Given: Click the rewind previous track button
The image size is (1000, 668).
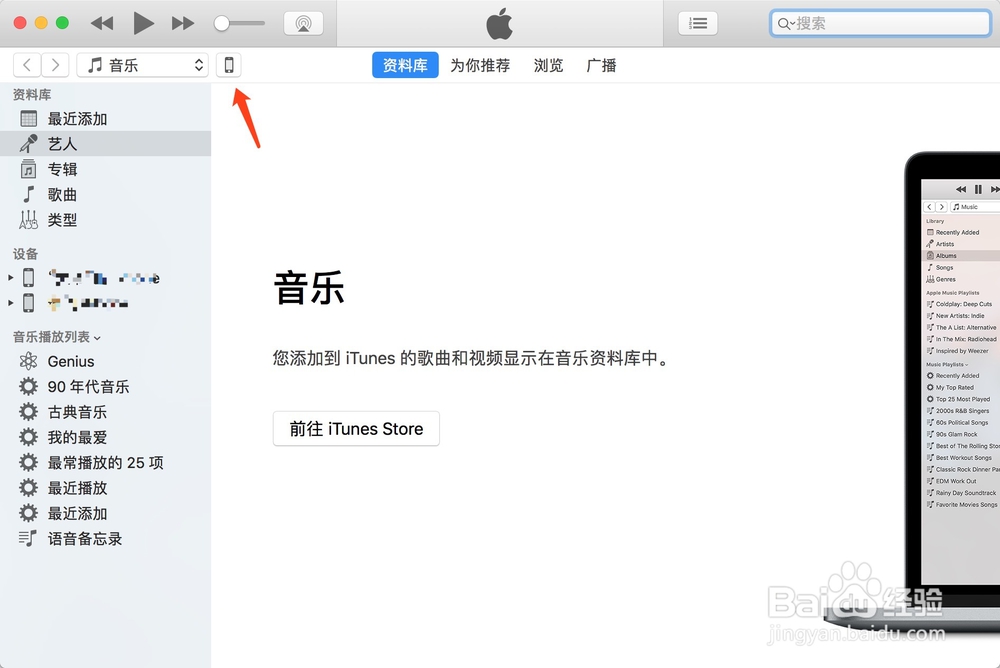Looking at the screenshot, I should coord(102,24).
